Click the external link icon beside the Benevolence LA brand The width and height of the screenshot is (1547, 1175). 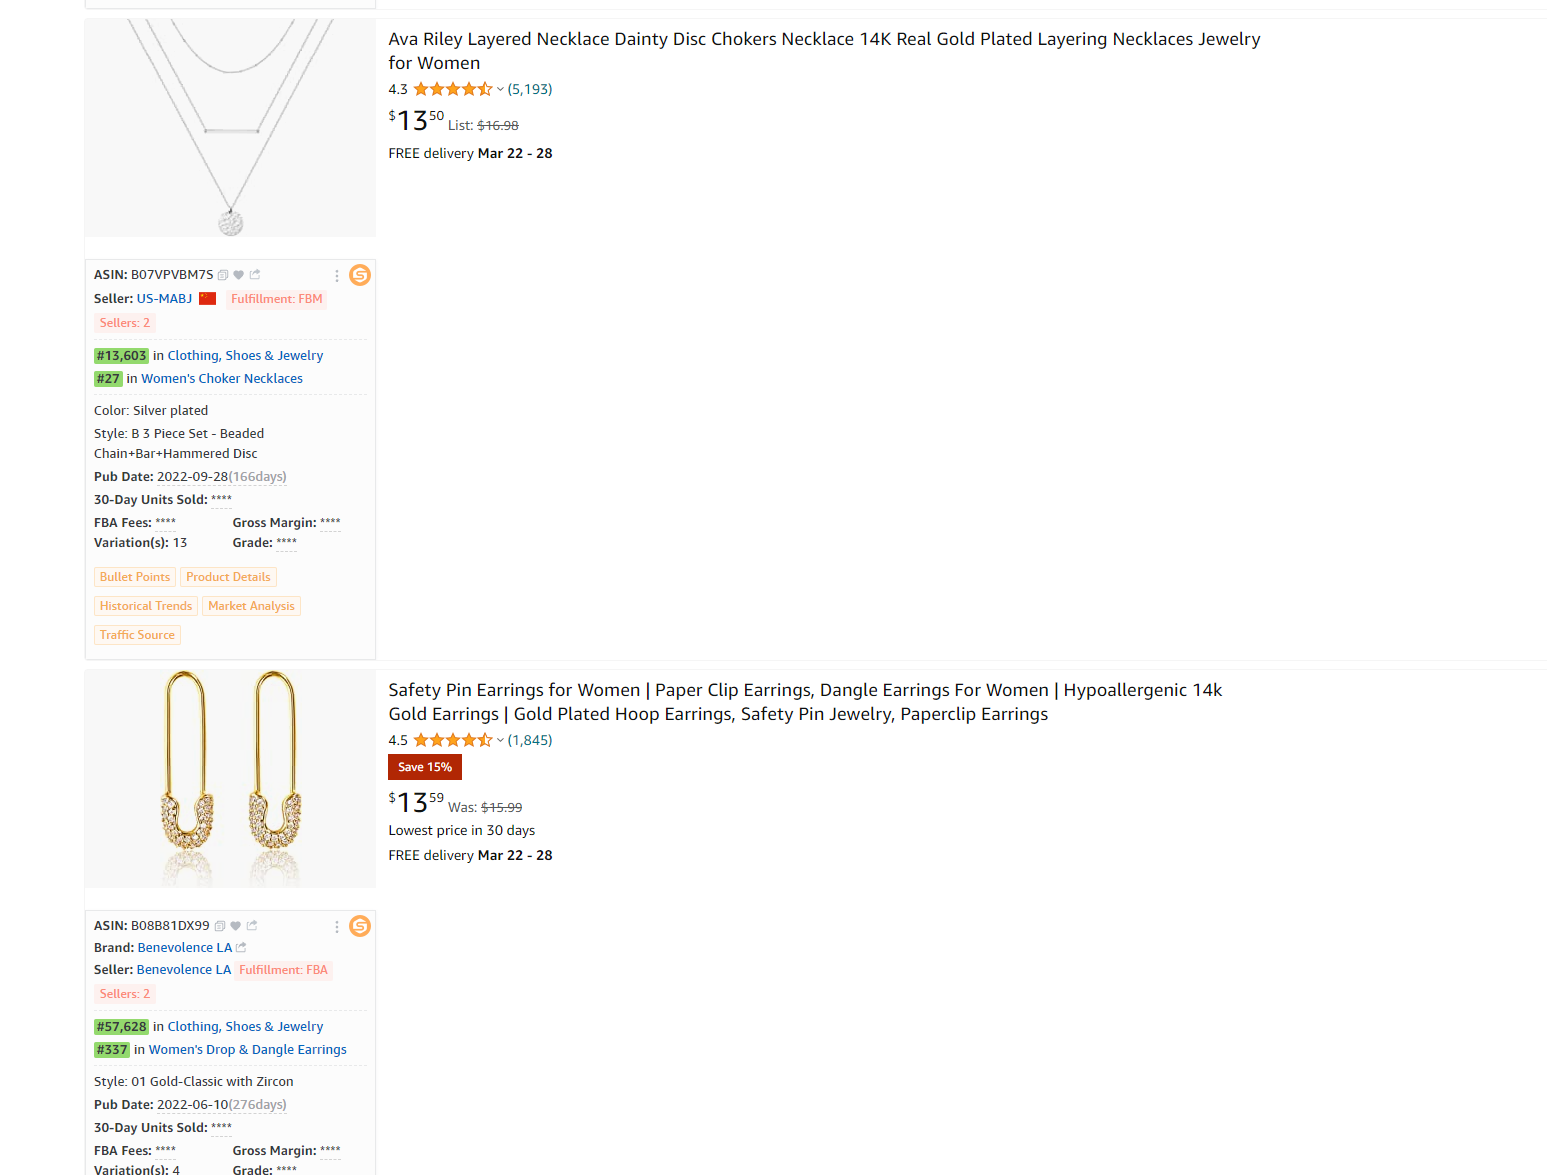tap(241, 948)
